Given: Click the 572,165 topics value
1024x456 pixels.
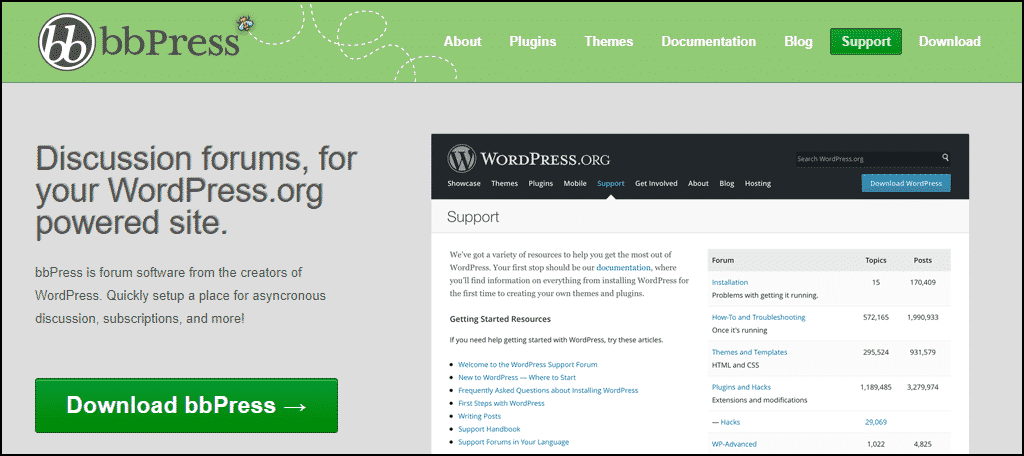Looking at the screenshot, I should [x=876, y=317].
